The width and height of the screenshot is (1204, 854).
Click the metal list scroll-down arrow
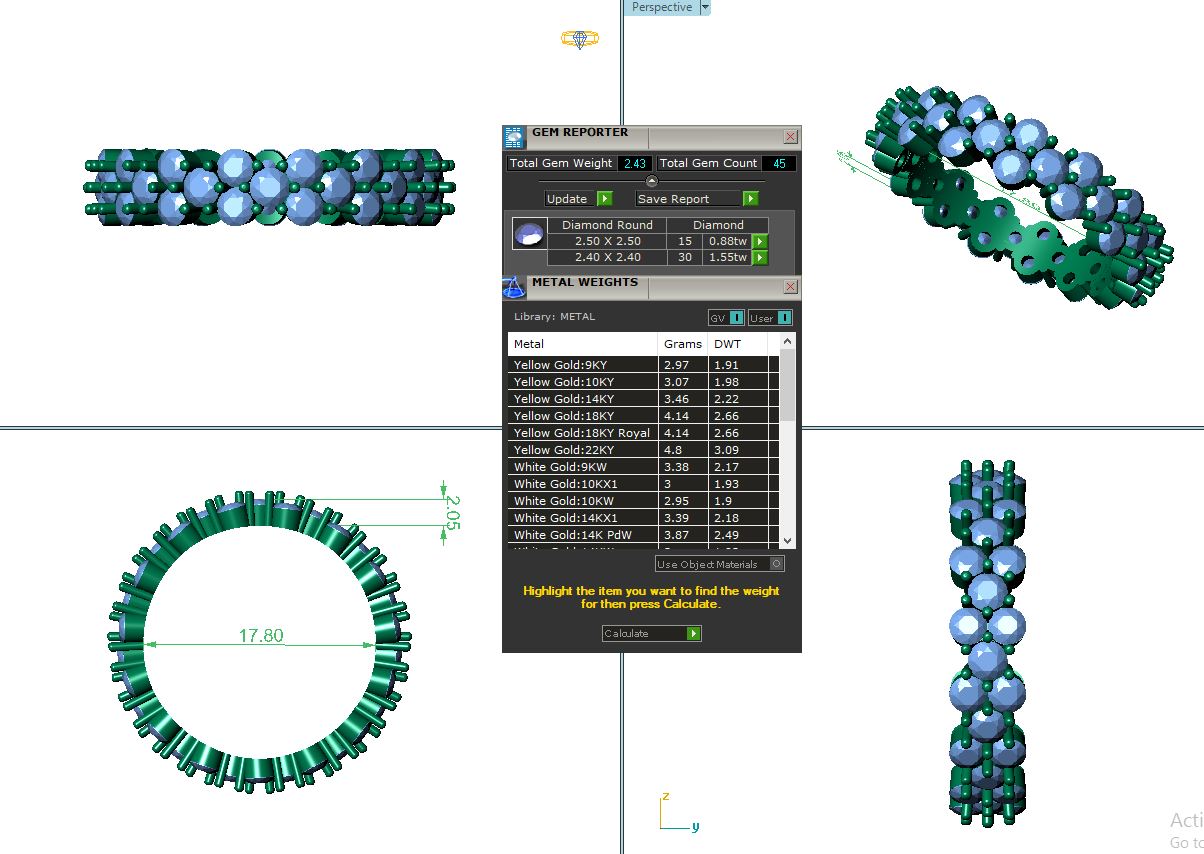(x=787, y=540)
